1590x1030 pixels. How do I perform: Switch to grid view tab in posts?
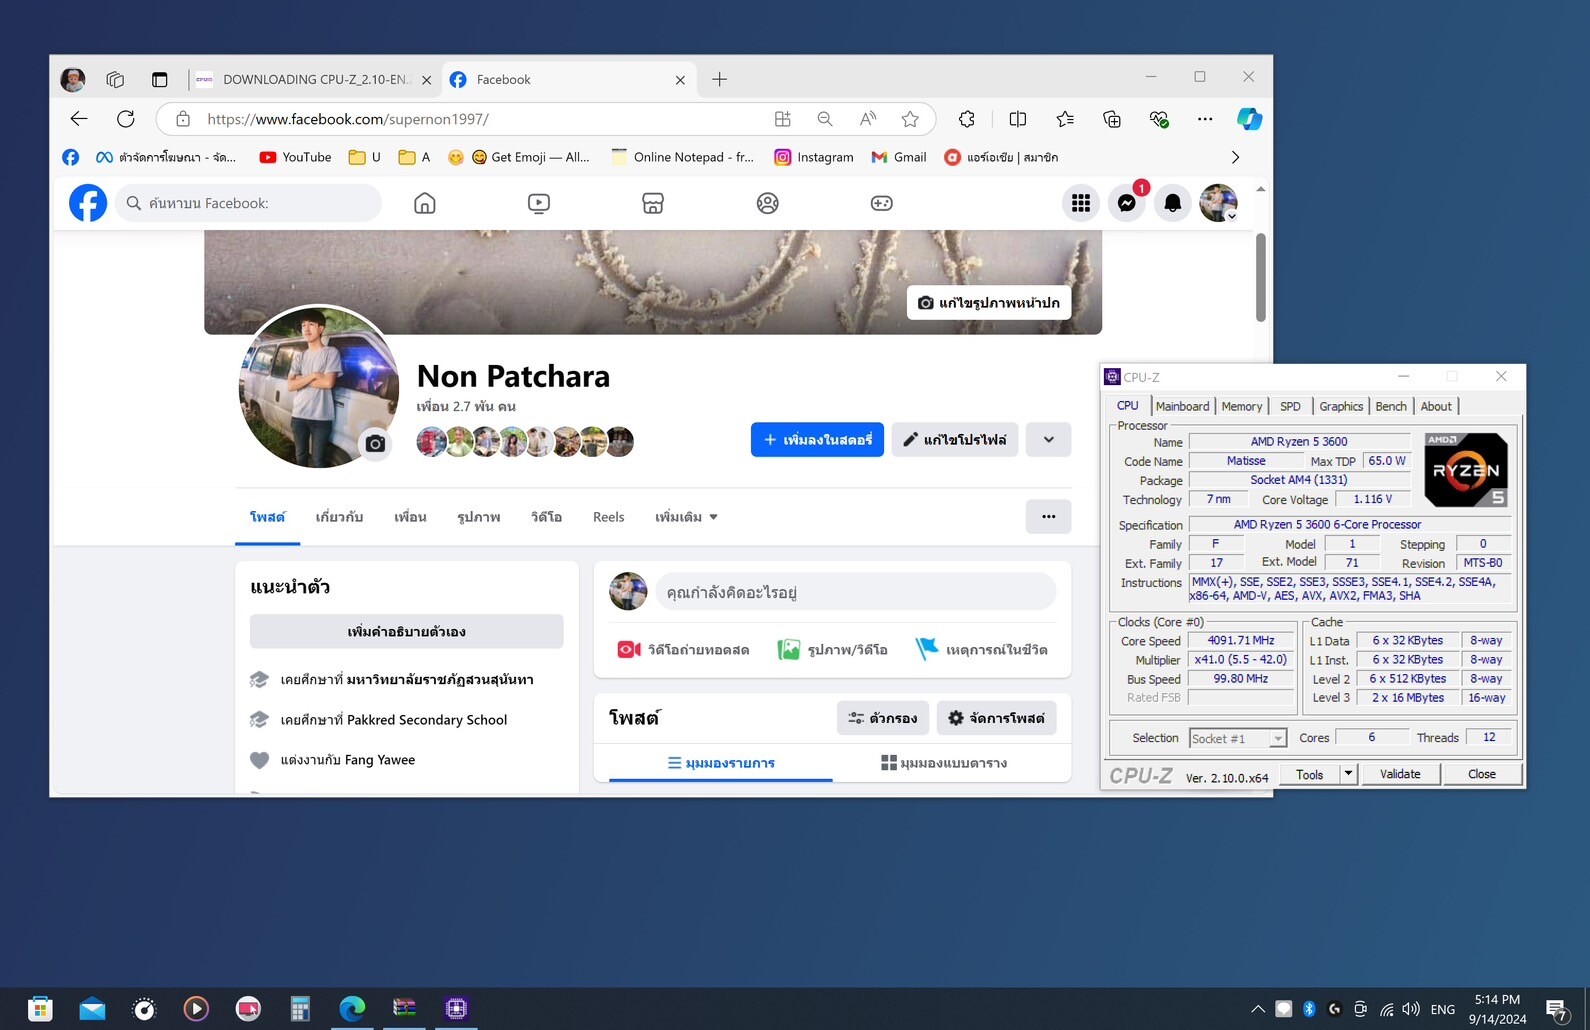(943, 763)
